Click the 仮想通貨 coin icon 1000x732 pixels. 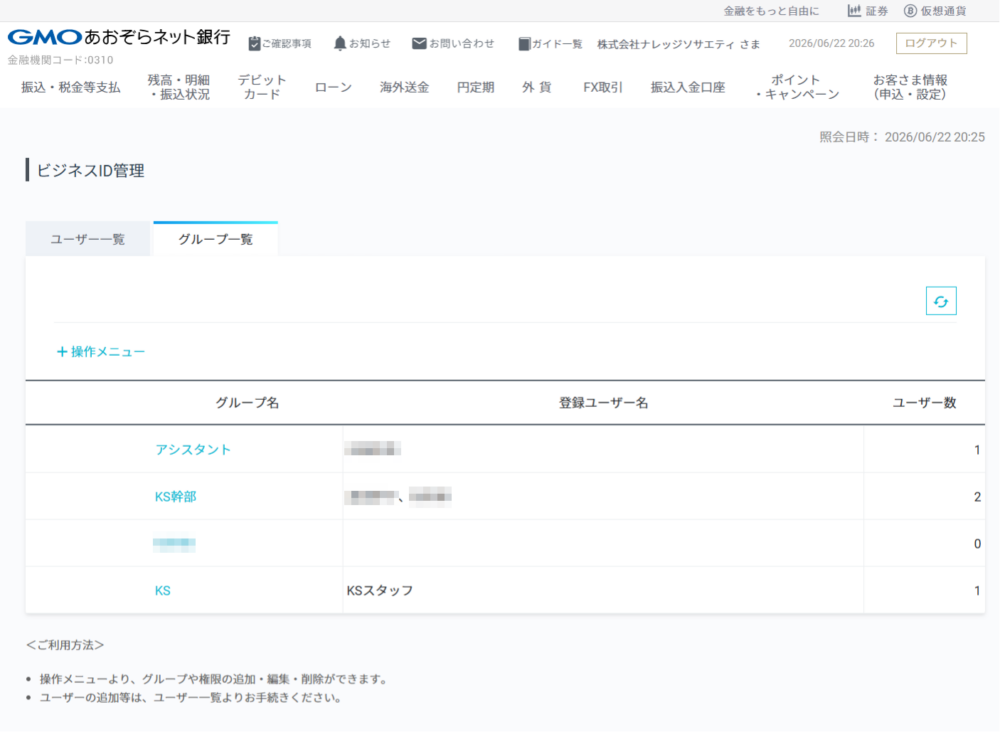click(x=910, y=11)
